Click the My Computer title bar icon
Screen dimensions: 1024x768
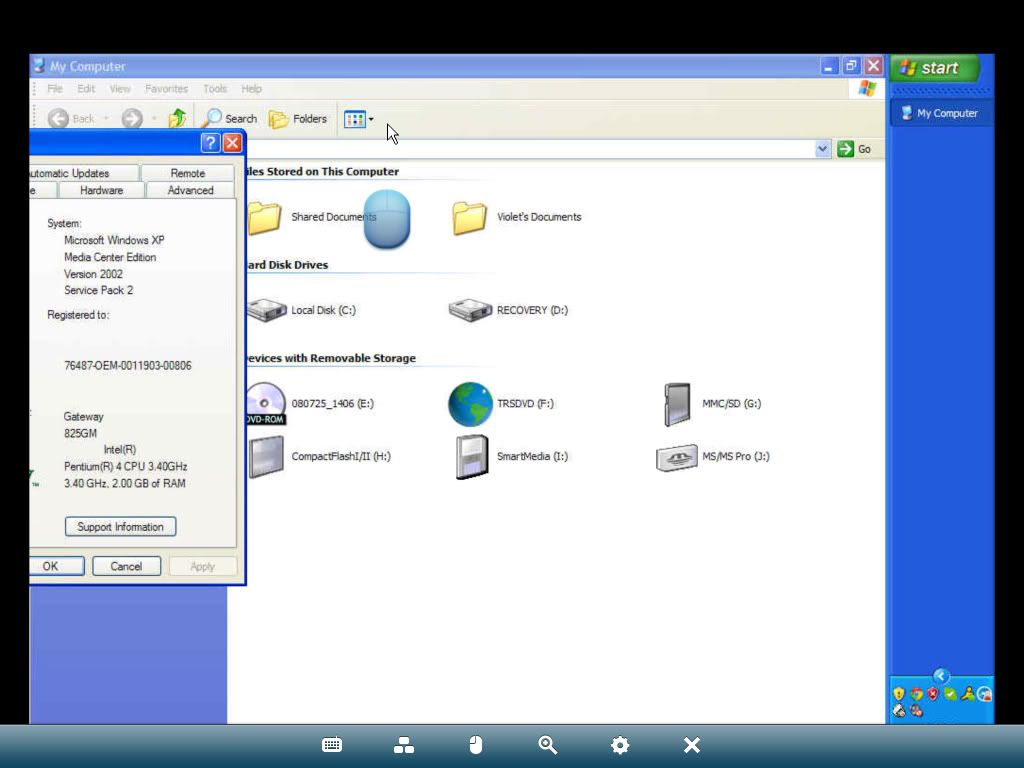39,65
